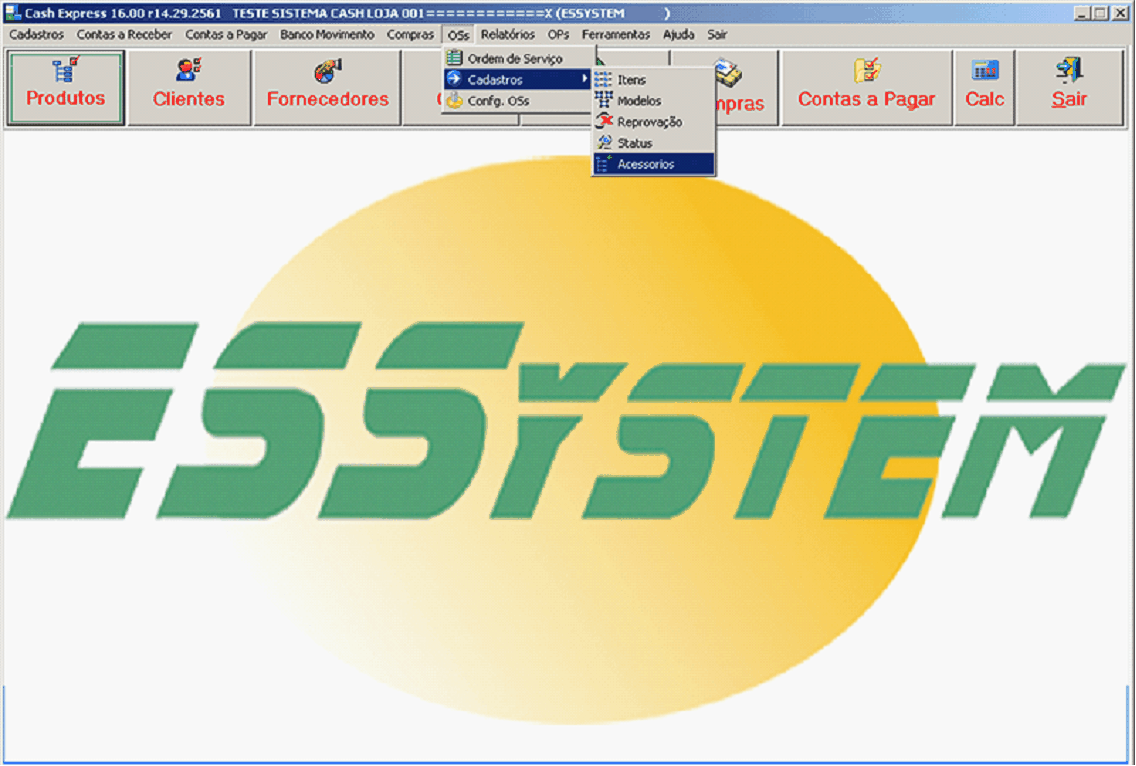Open Confg. OSs menu entry
1136x766 pixels.
click(498, 101)
